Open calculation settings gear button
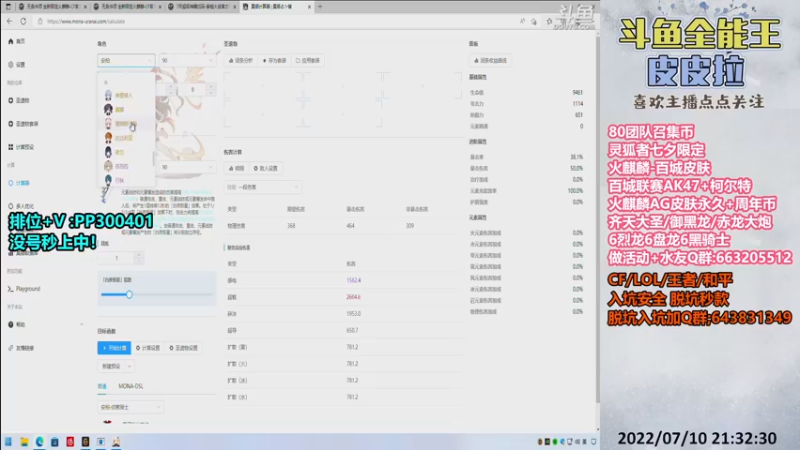The width and height of the screenshot is (800, 450). pyautogui.click(x=148, y=348)
